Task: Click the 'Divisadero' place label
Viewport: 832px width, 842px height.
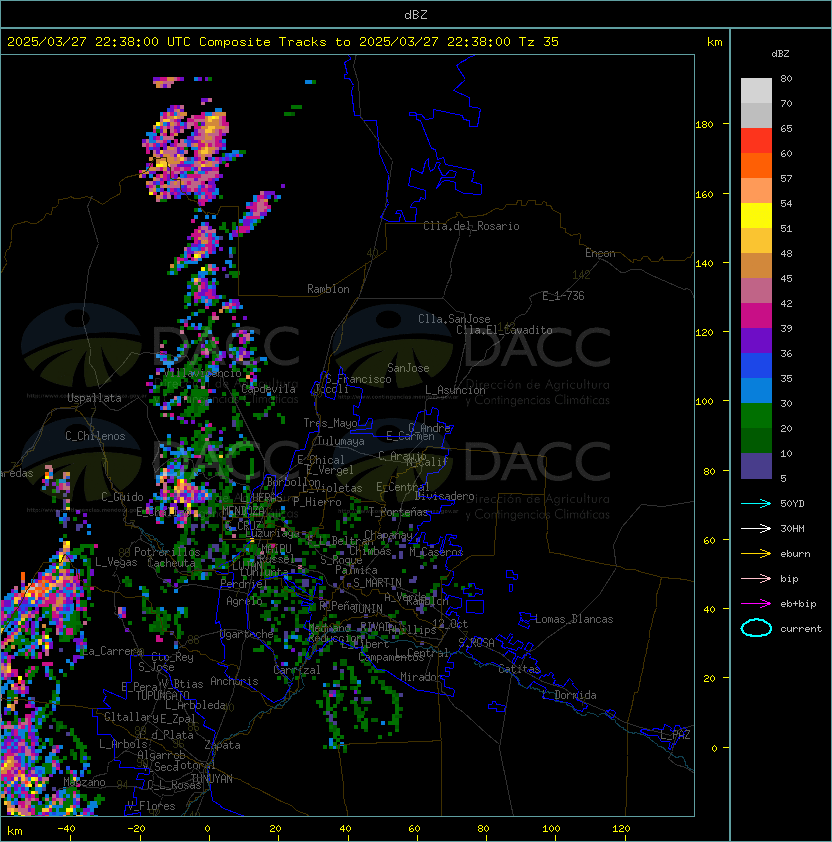Action: click(445, 496)
